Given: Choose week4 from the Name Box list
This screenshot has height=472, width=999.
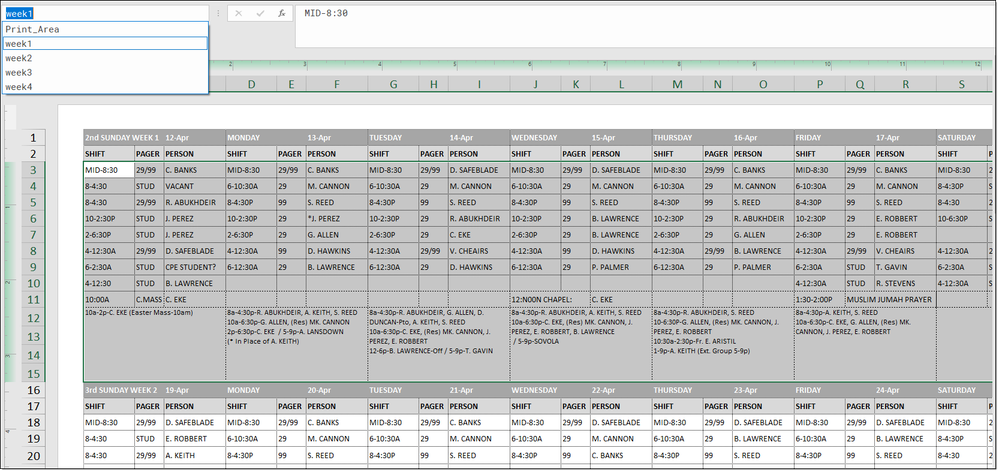Looking at the screenshot, I should tap(105, 87).
